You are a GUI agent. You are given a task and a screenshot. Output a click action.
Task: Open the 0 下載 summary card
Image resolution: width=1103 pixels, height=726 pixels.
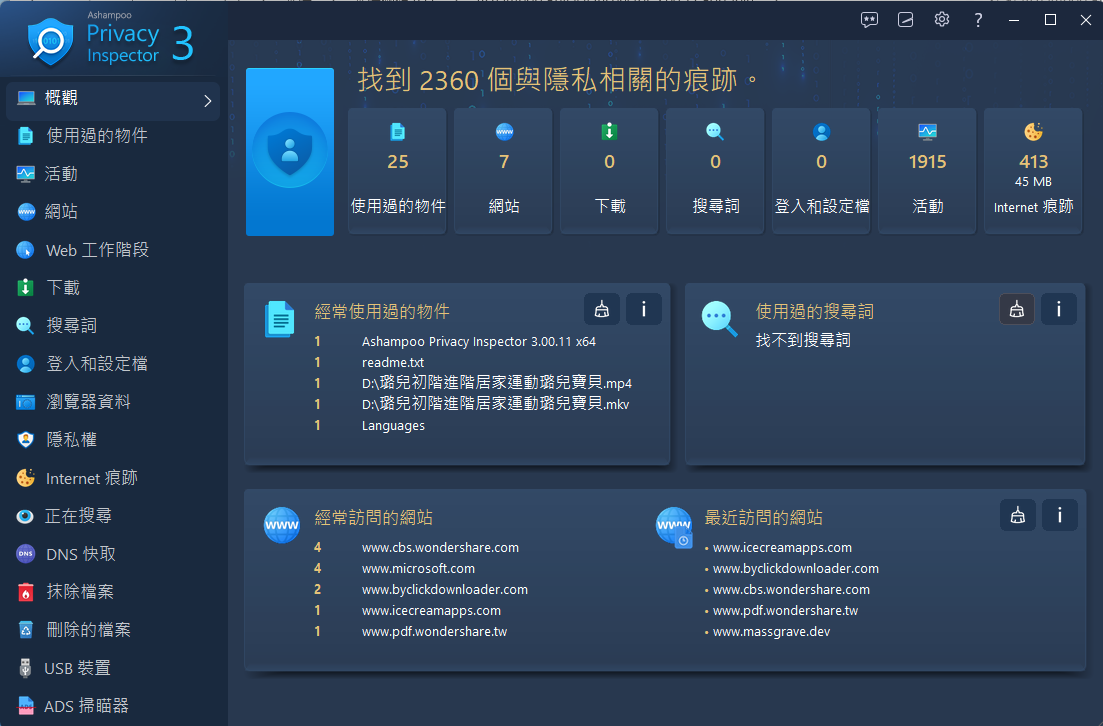609,171
